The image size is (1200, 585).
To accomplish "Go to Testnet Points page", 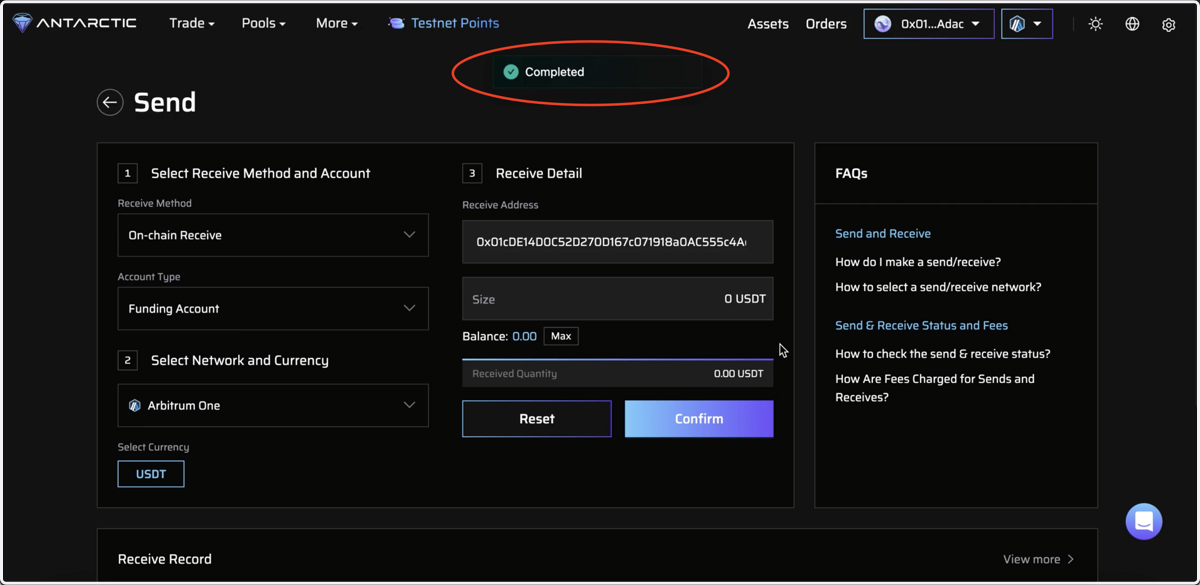I will (455, 23).
